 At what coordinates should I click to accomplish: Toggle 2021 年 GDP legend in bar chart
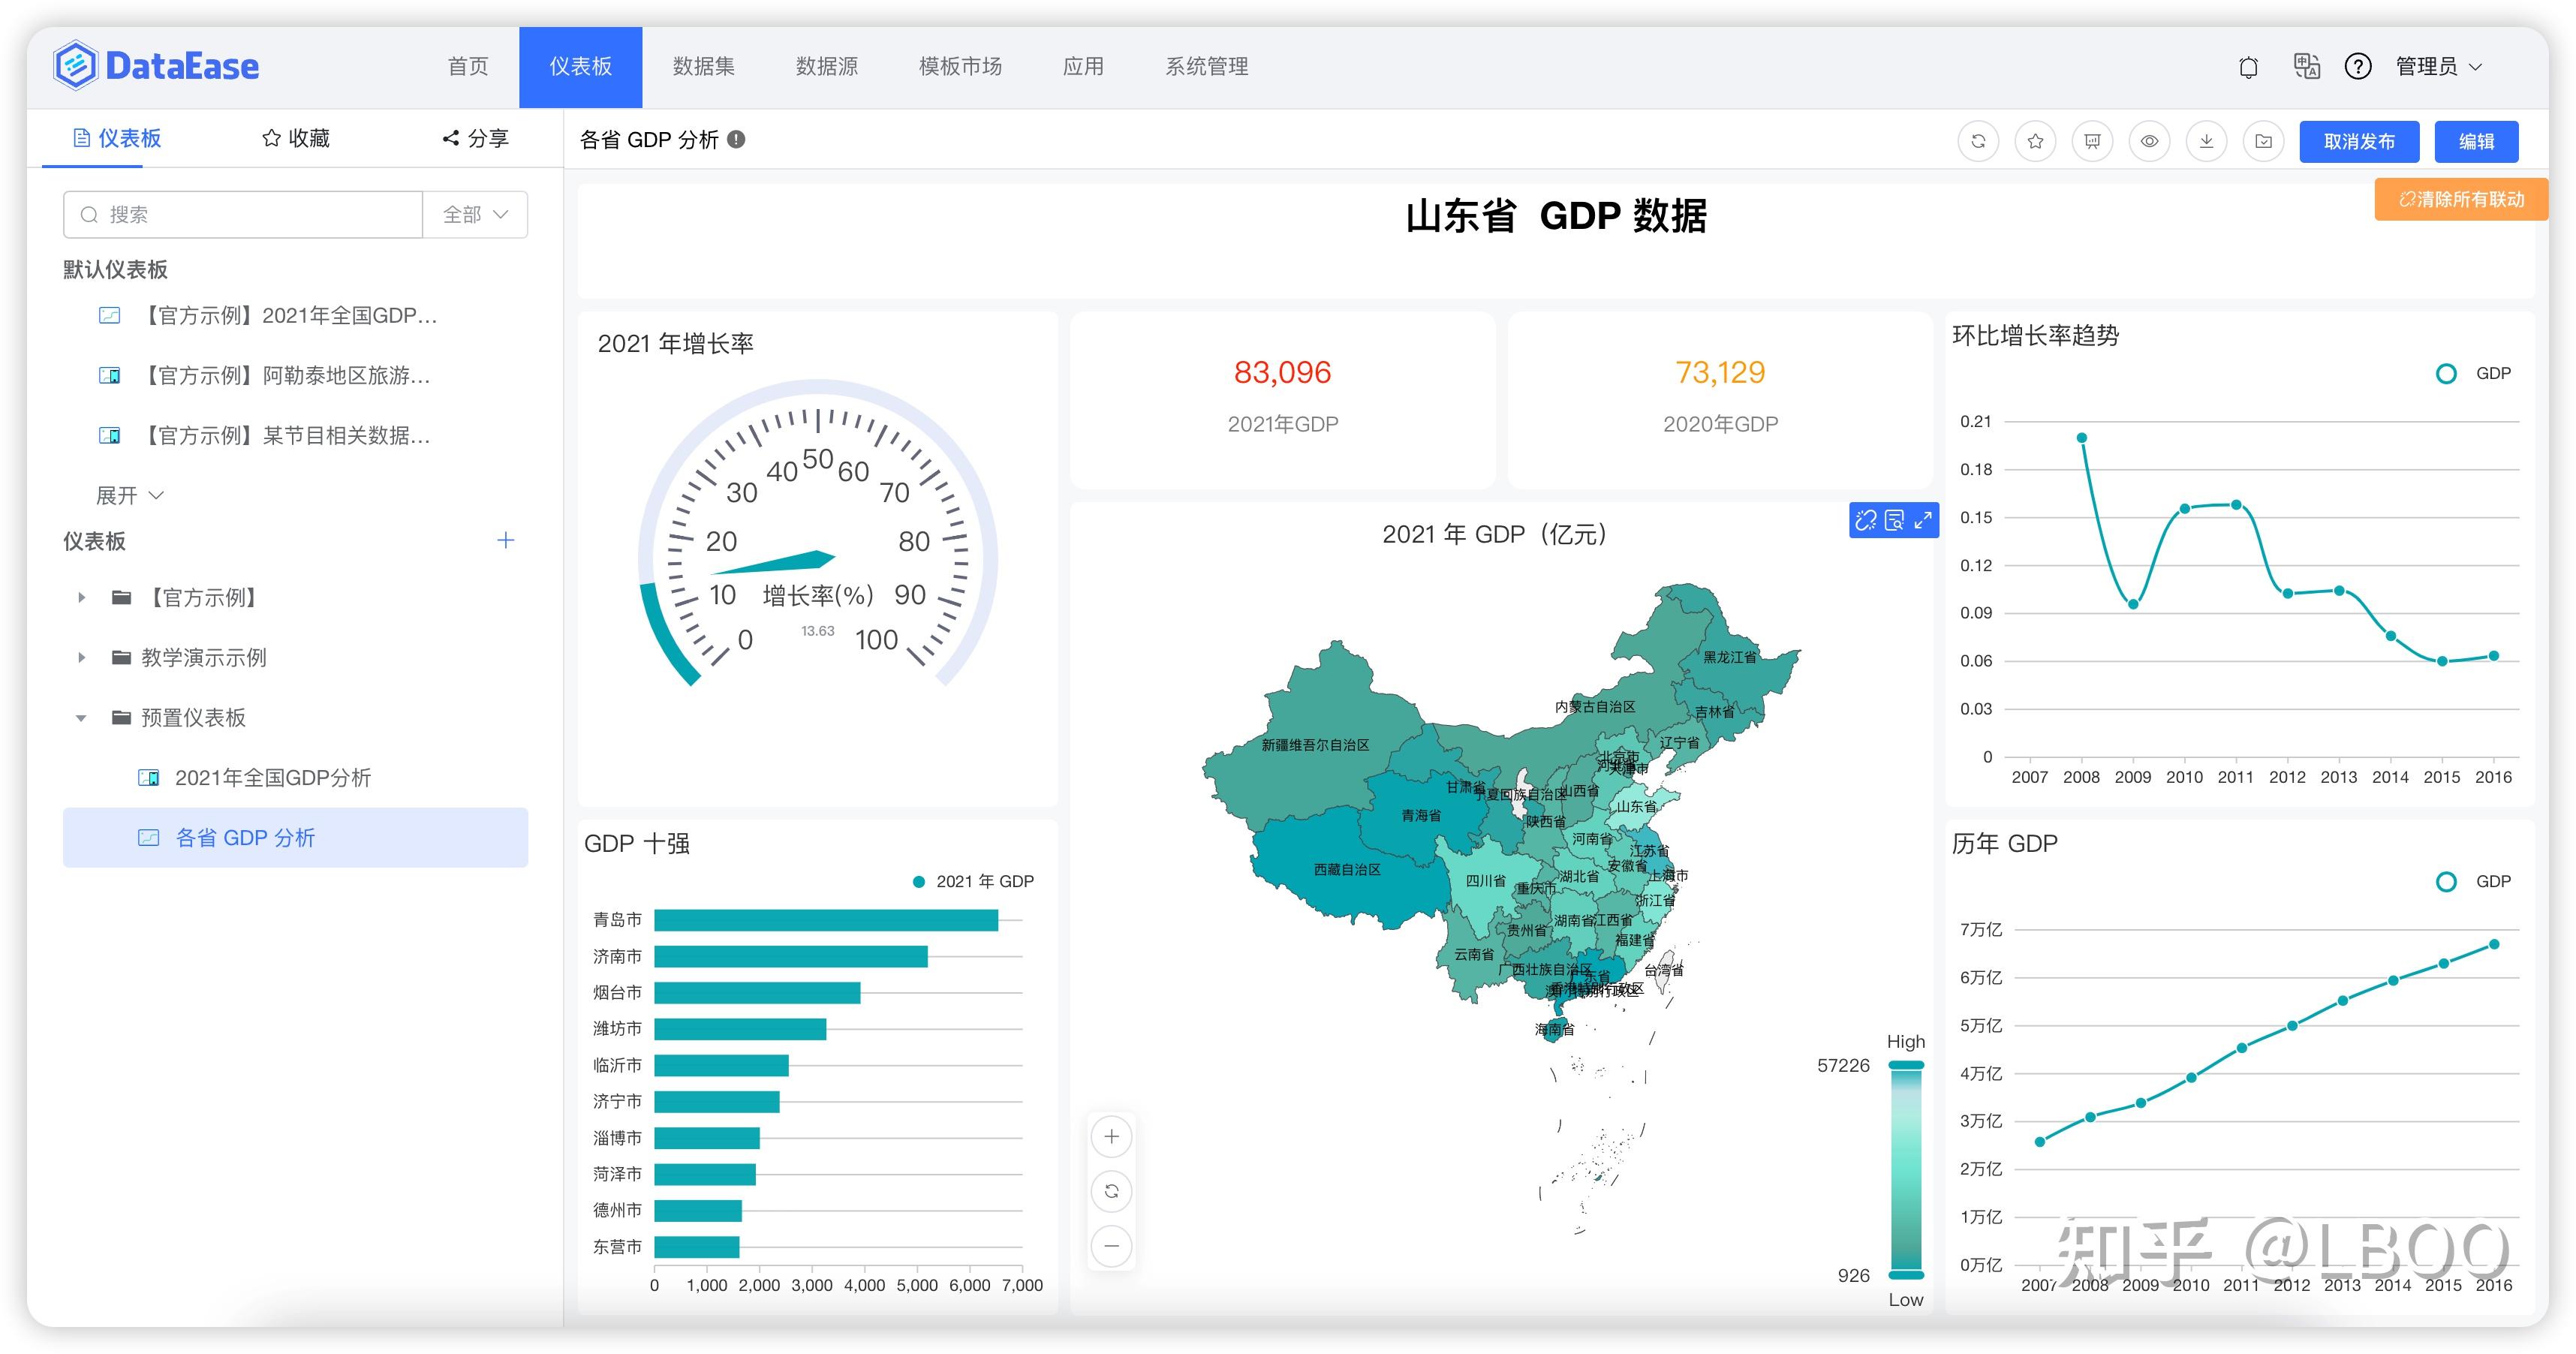click(x=973, y=881)
